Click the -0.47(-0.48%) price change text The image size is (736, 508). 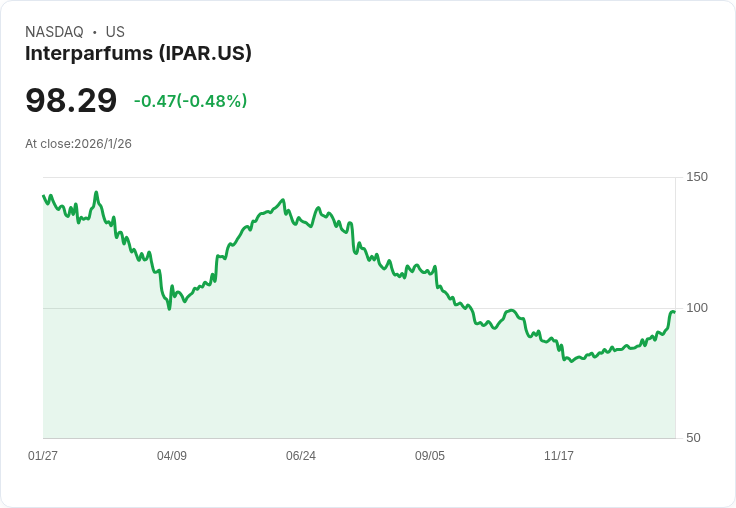pos(190,101)
